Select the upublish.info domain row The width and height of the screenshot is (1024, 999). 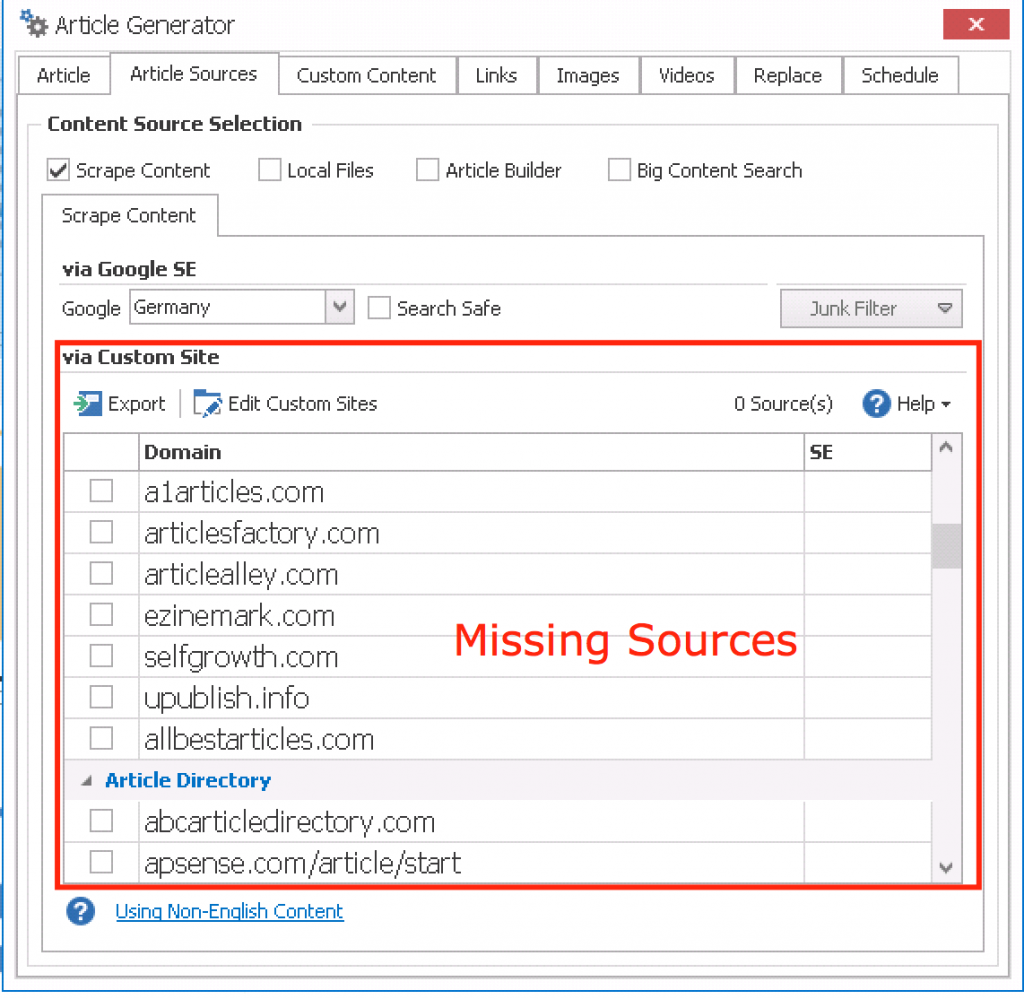(498, 697)
